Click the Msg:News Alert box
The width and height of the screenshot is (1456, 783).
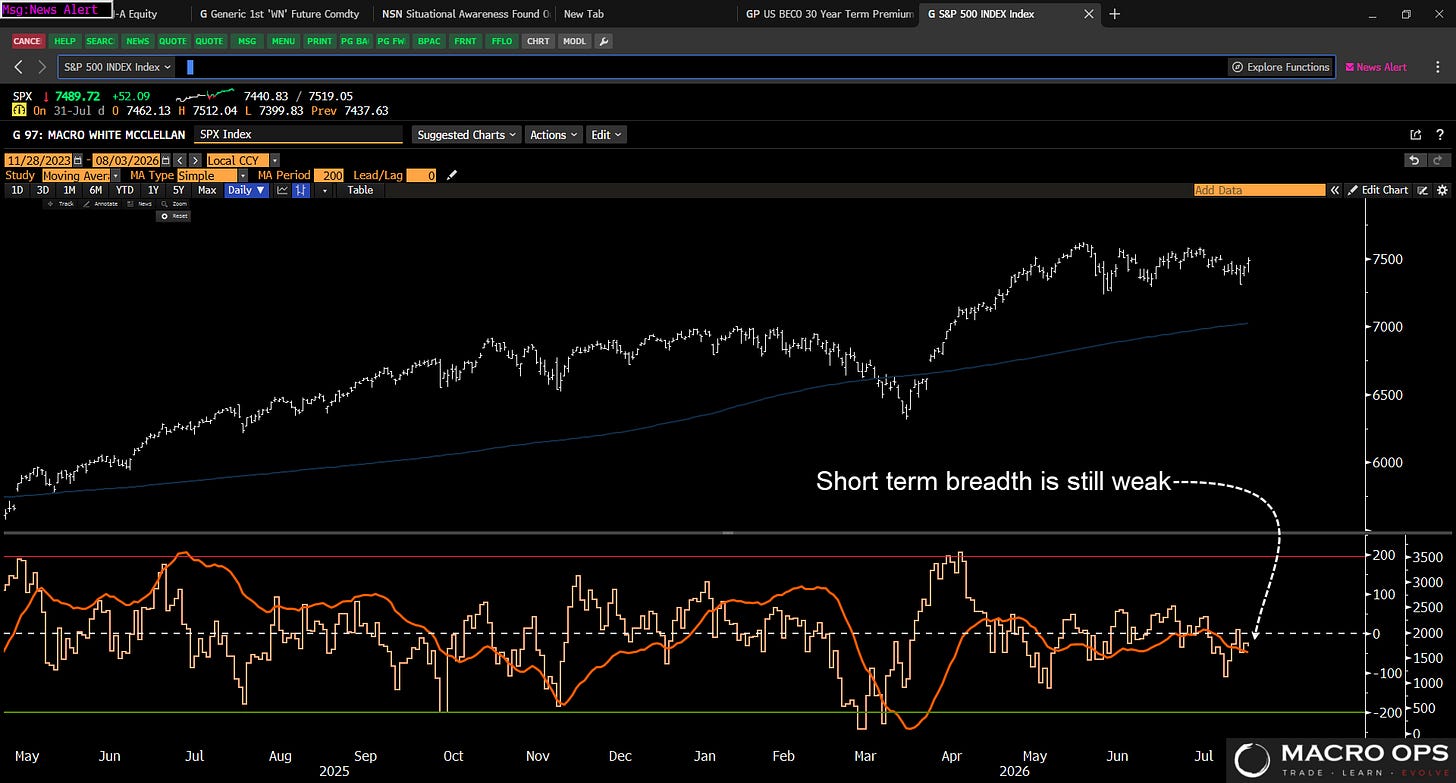pyautogui.click(x=56, y=10)
